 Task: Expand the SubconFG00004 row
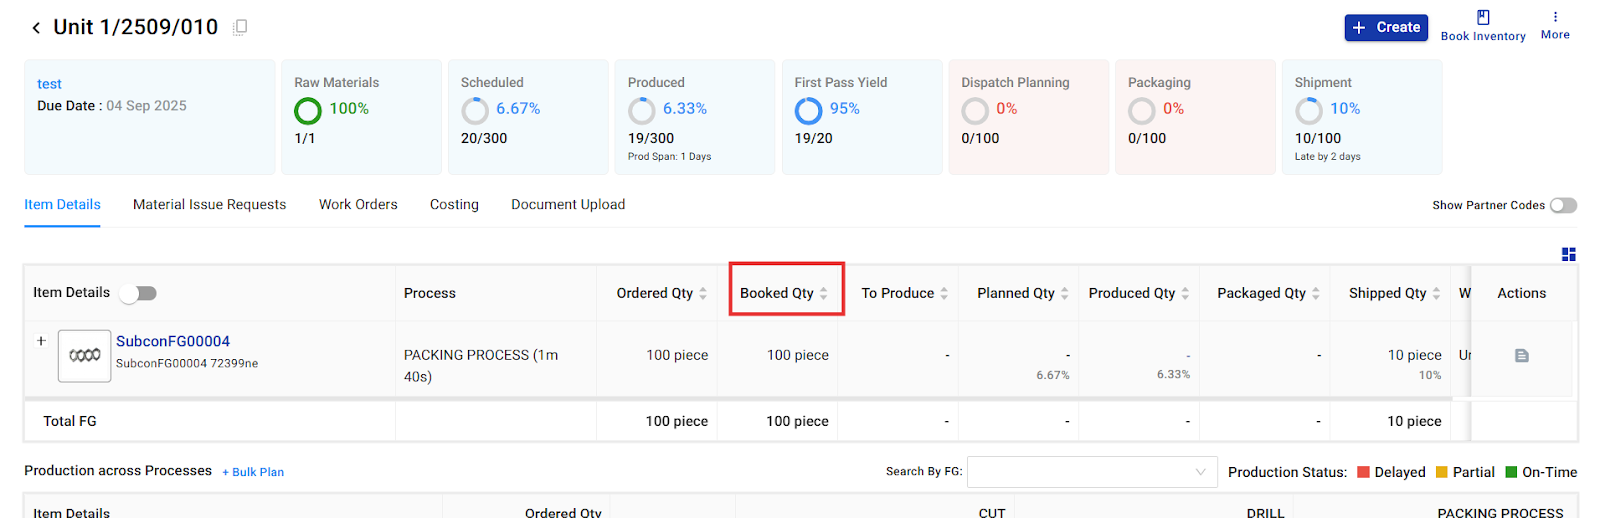[x=41, y=341]
